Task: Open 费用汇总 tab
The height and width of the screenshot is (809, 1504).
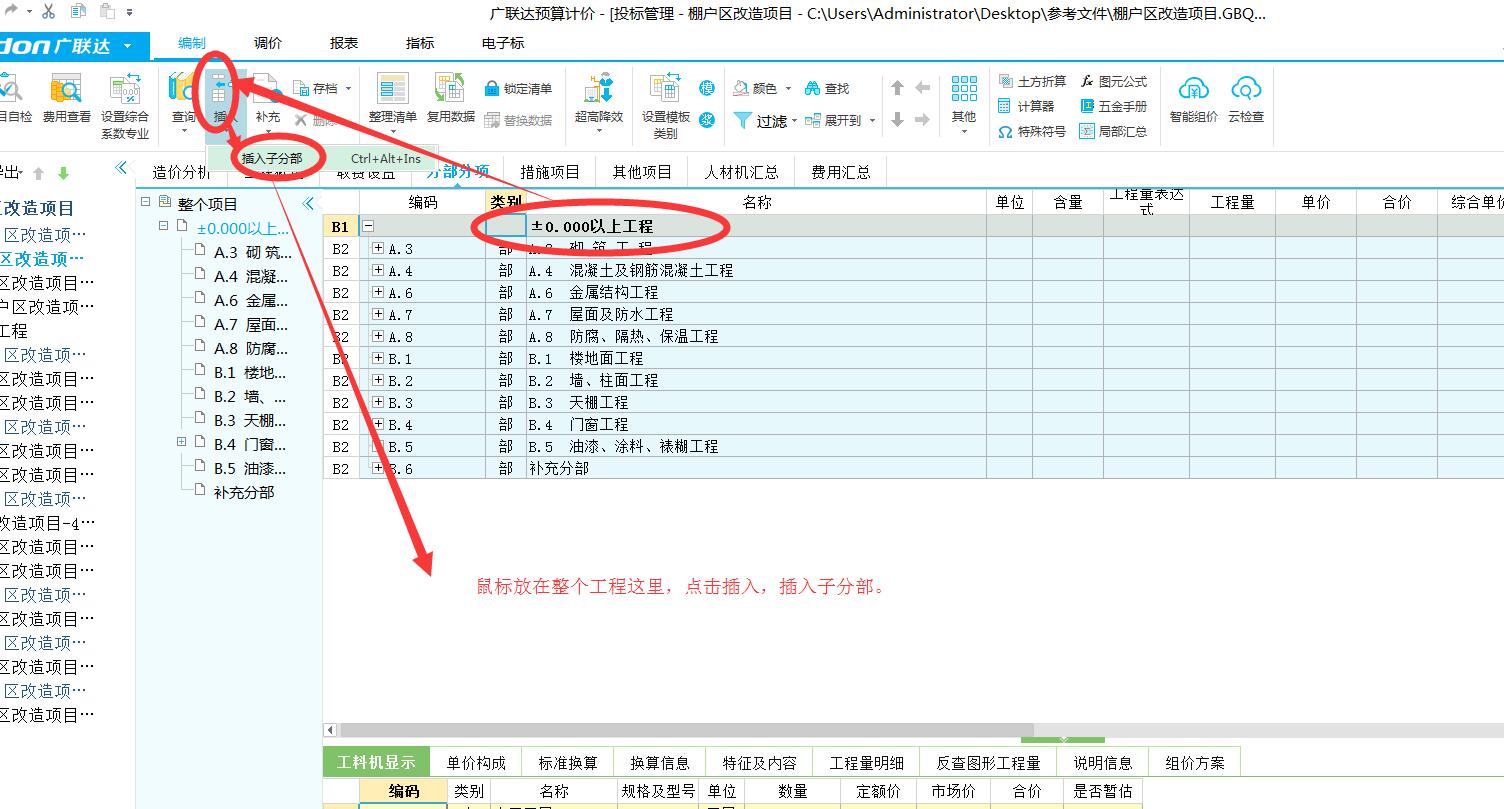Action: coord(841,172)
